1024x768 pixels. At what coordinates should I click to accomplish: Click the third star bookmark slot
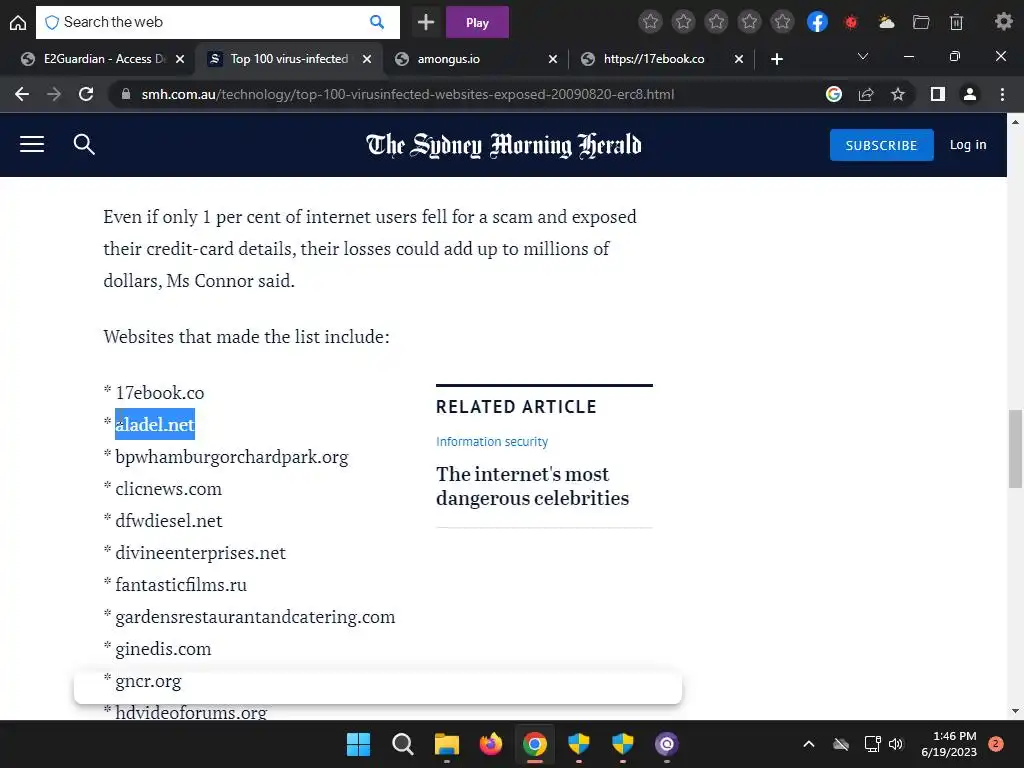[x=716, y=22]
